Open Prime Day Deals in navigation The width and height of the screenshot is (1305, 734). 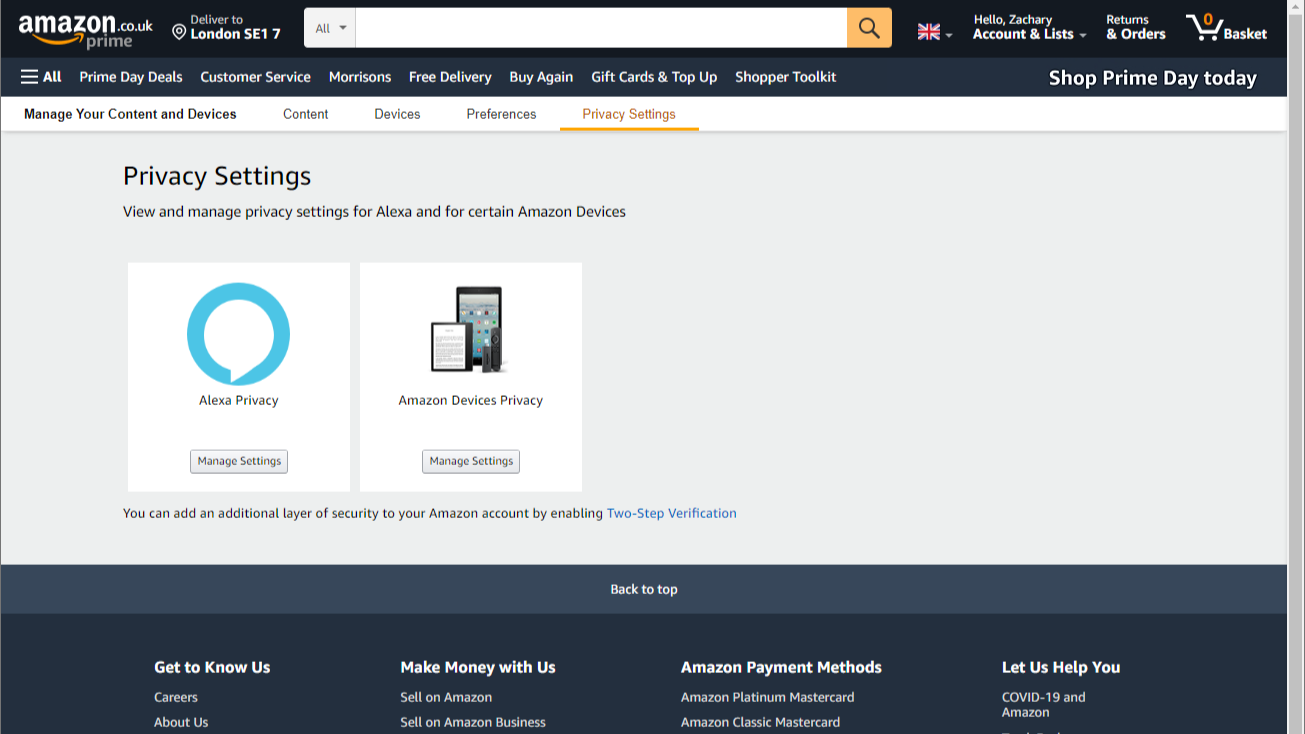[131, 77]
